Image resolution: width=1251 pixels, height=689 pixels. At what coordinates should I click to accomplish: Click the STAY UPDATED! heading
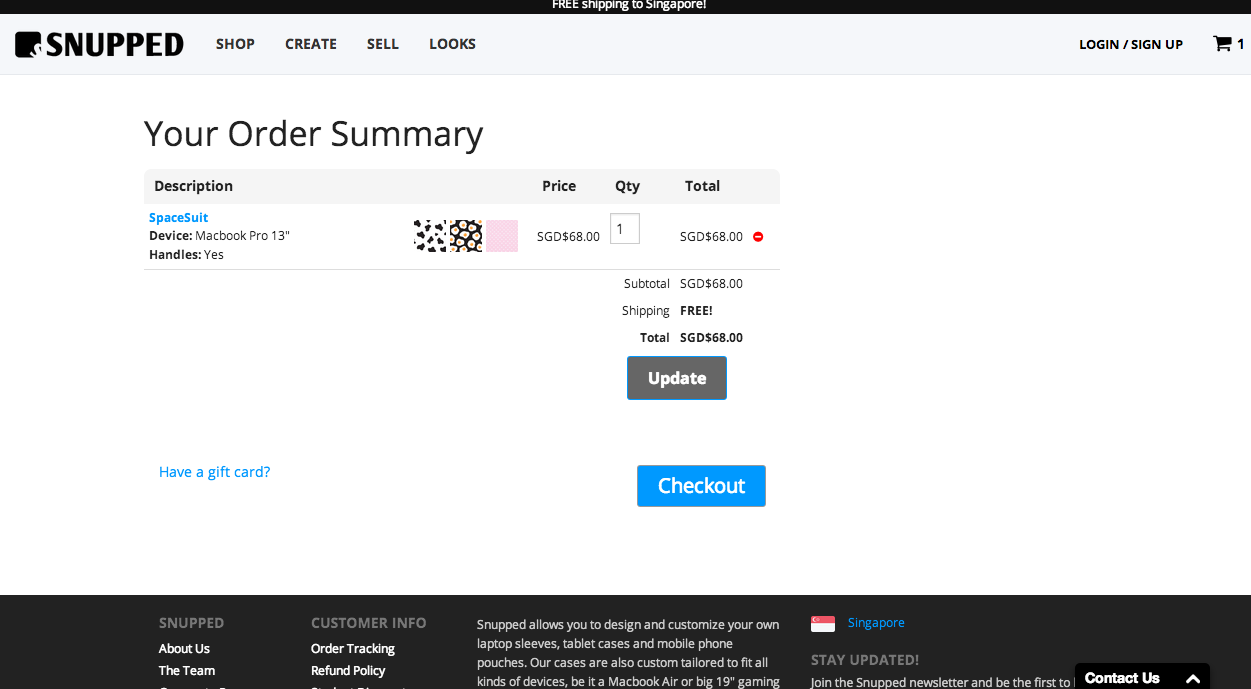tap(865, 660)
